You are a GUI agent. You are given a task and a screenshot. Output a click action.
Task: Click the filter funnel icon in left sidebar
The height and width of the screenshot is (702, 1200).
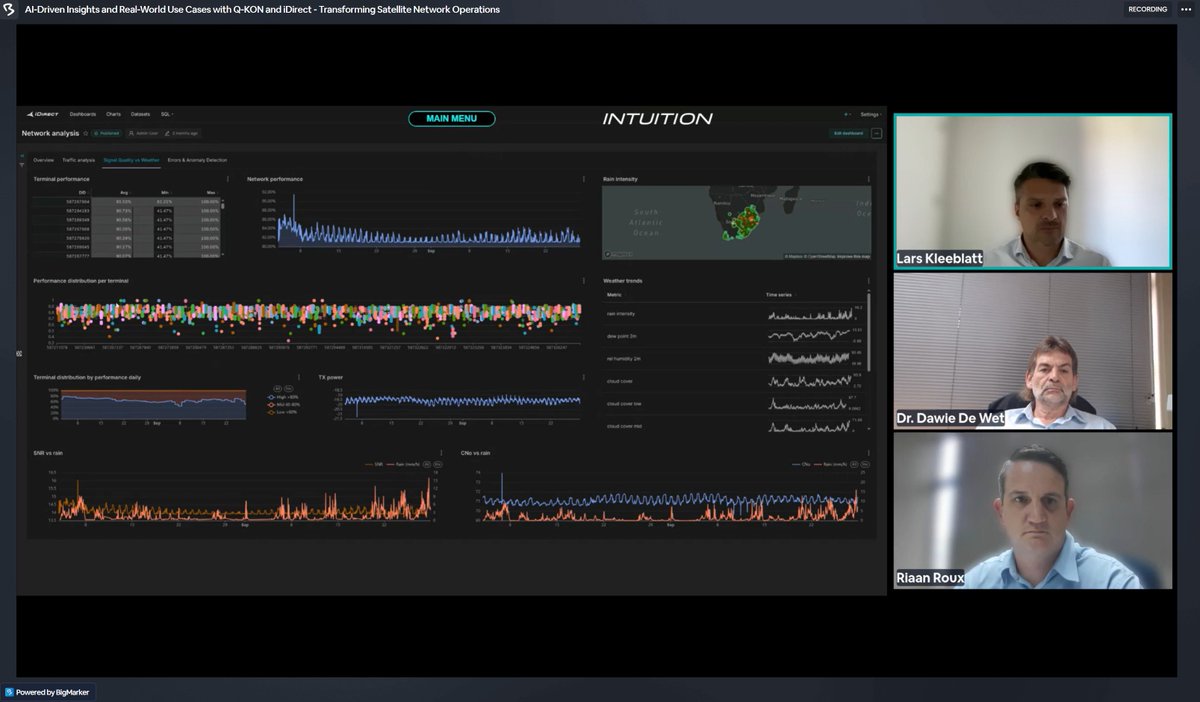[x=21, y=165]
